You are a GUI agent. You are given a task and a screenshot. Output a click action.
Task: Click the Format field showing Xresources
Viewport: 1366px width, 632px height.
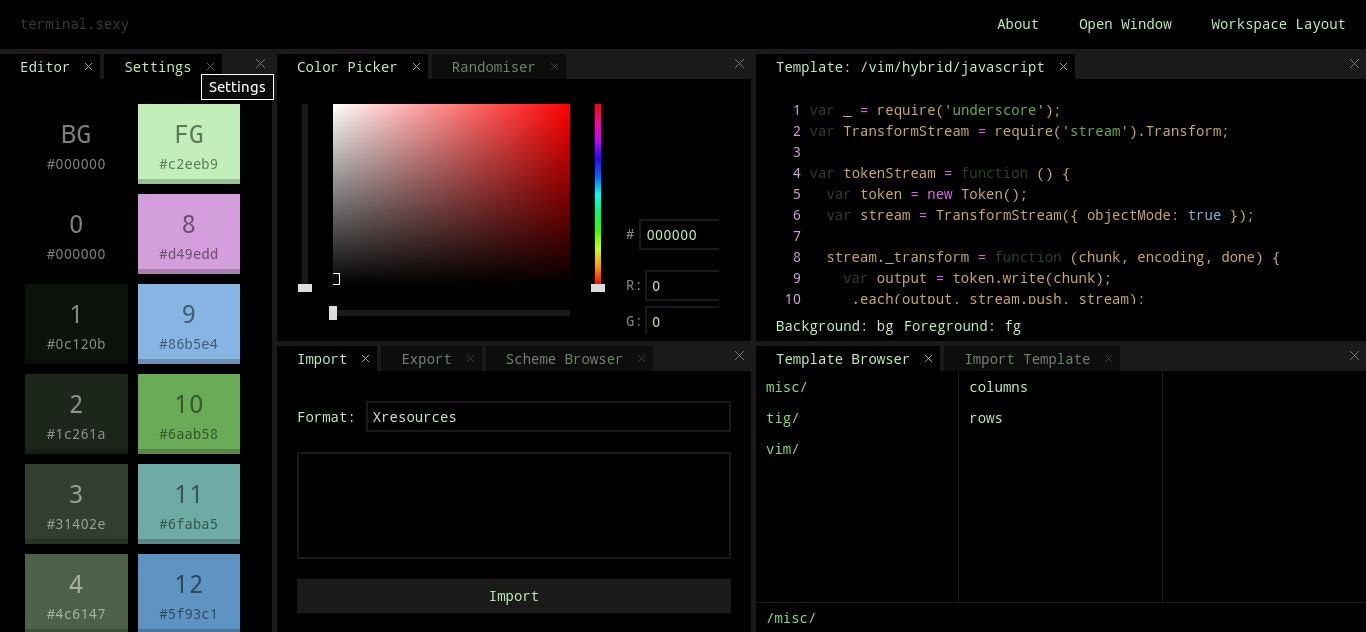(x=548, y=417)
